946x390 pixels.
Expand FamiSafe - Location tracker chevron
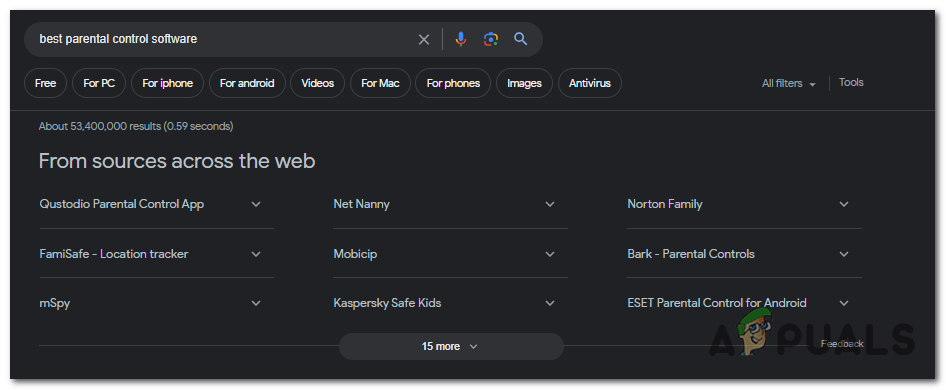256,254
